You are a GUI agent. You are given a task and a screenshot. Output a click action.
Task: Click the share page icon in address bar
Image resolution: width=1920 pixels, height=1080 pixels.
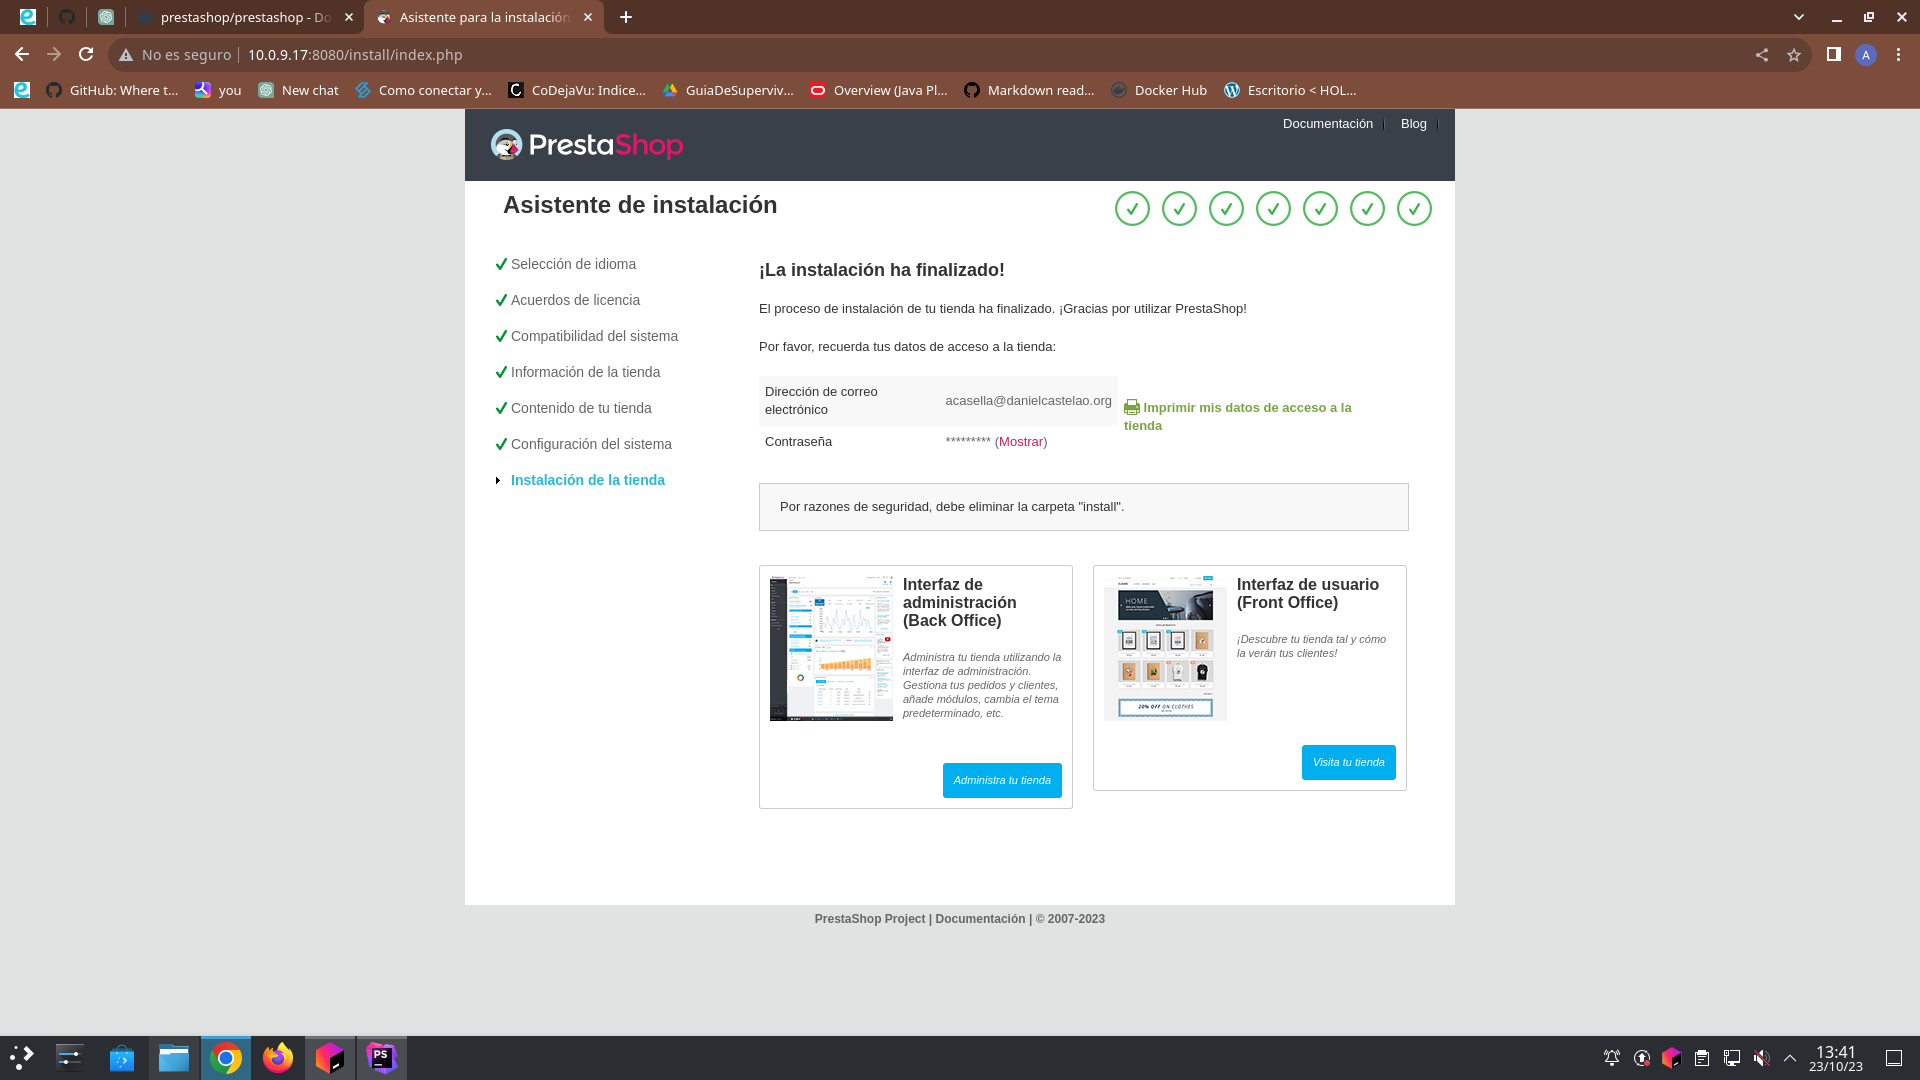pyautogui.click(x=1762, y=55)
